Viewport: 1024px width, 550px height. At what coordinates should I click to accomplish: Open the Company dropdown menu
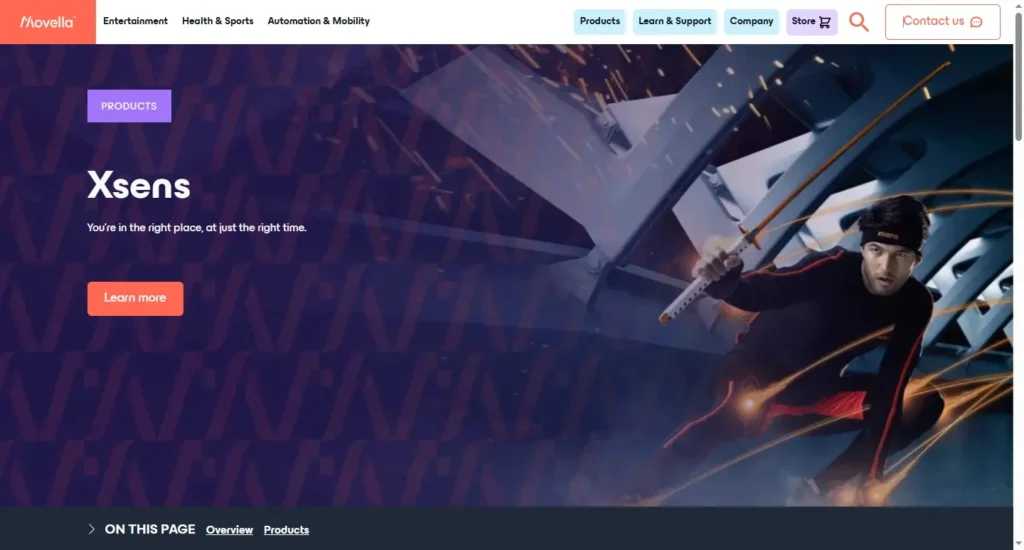coord(751,22)
